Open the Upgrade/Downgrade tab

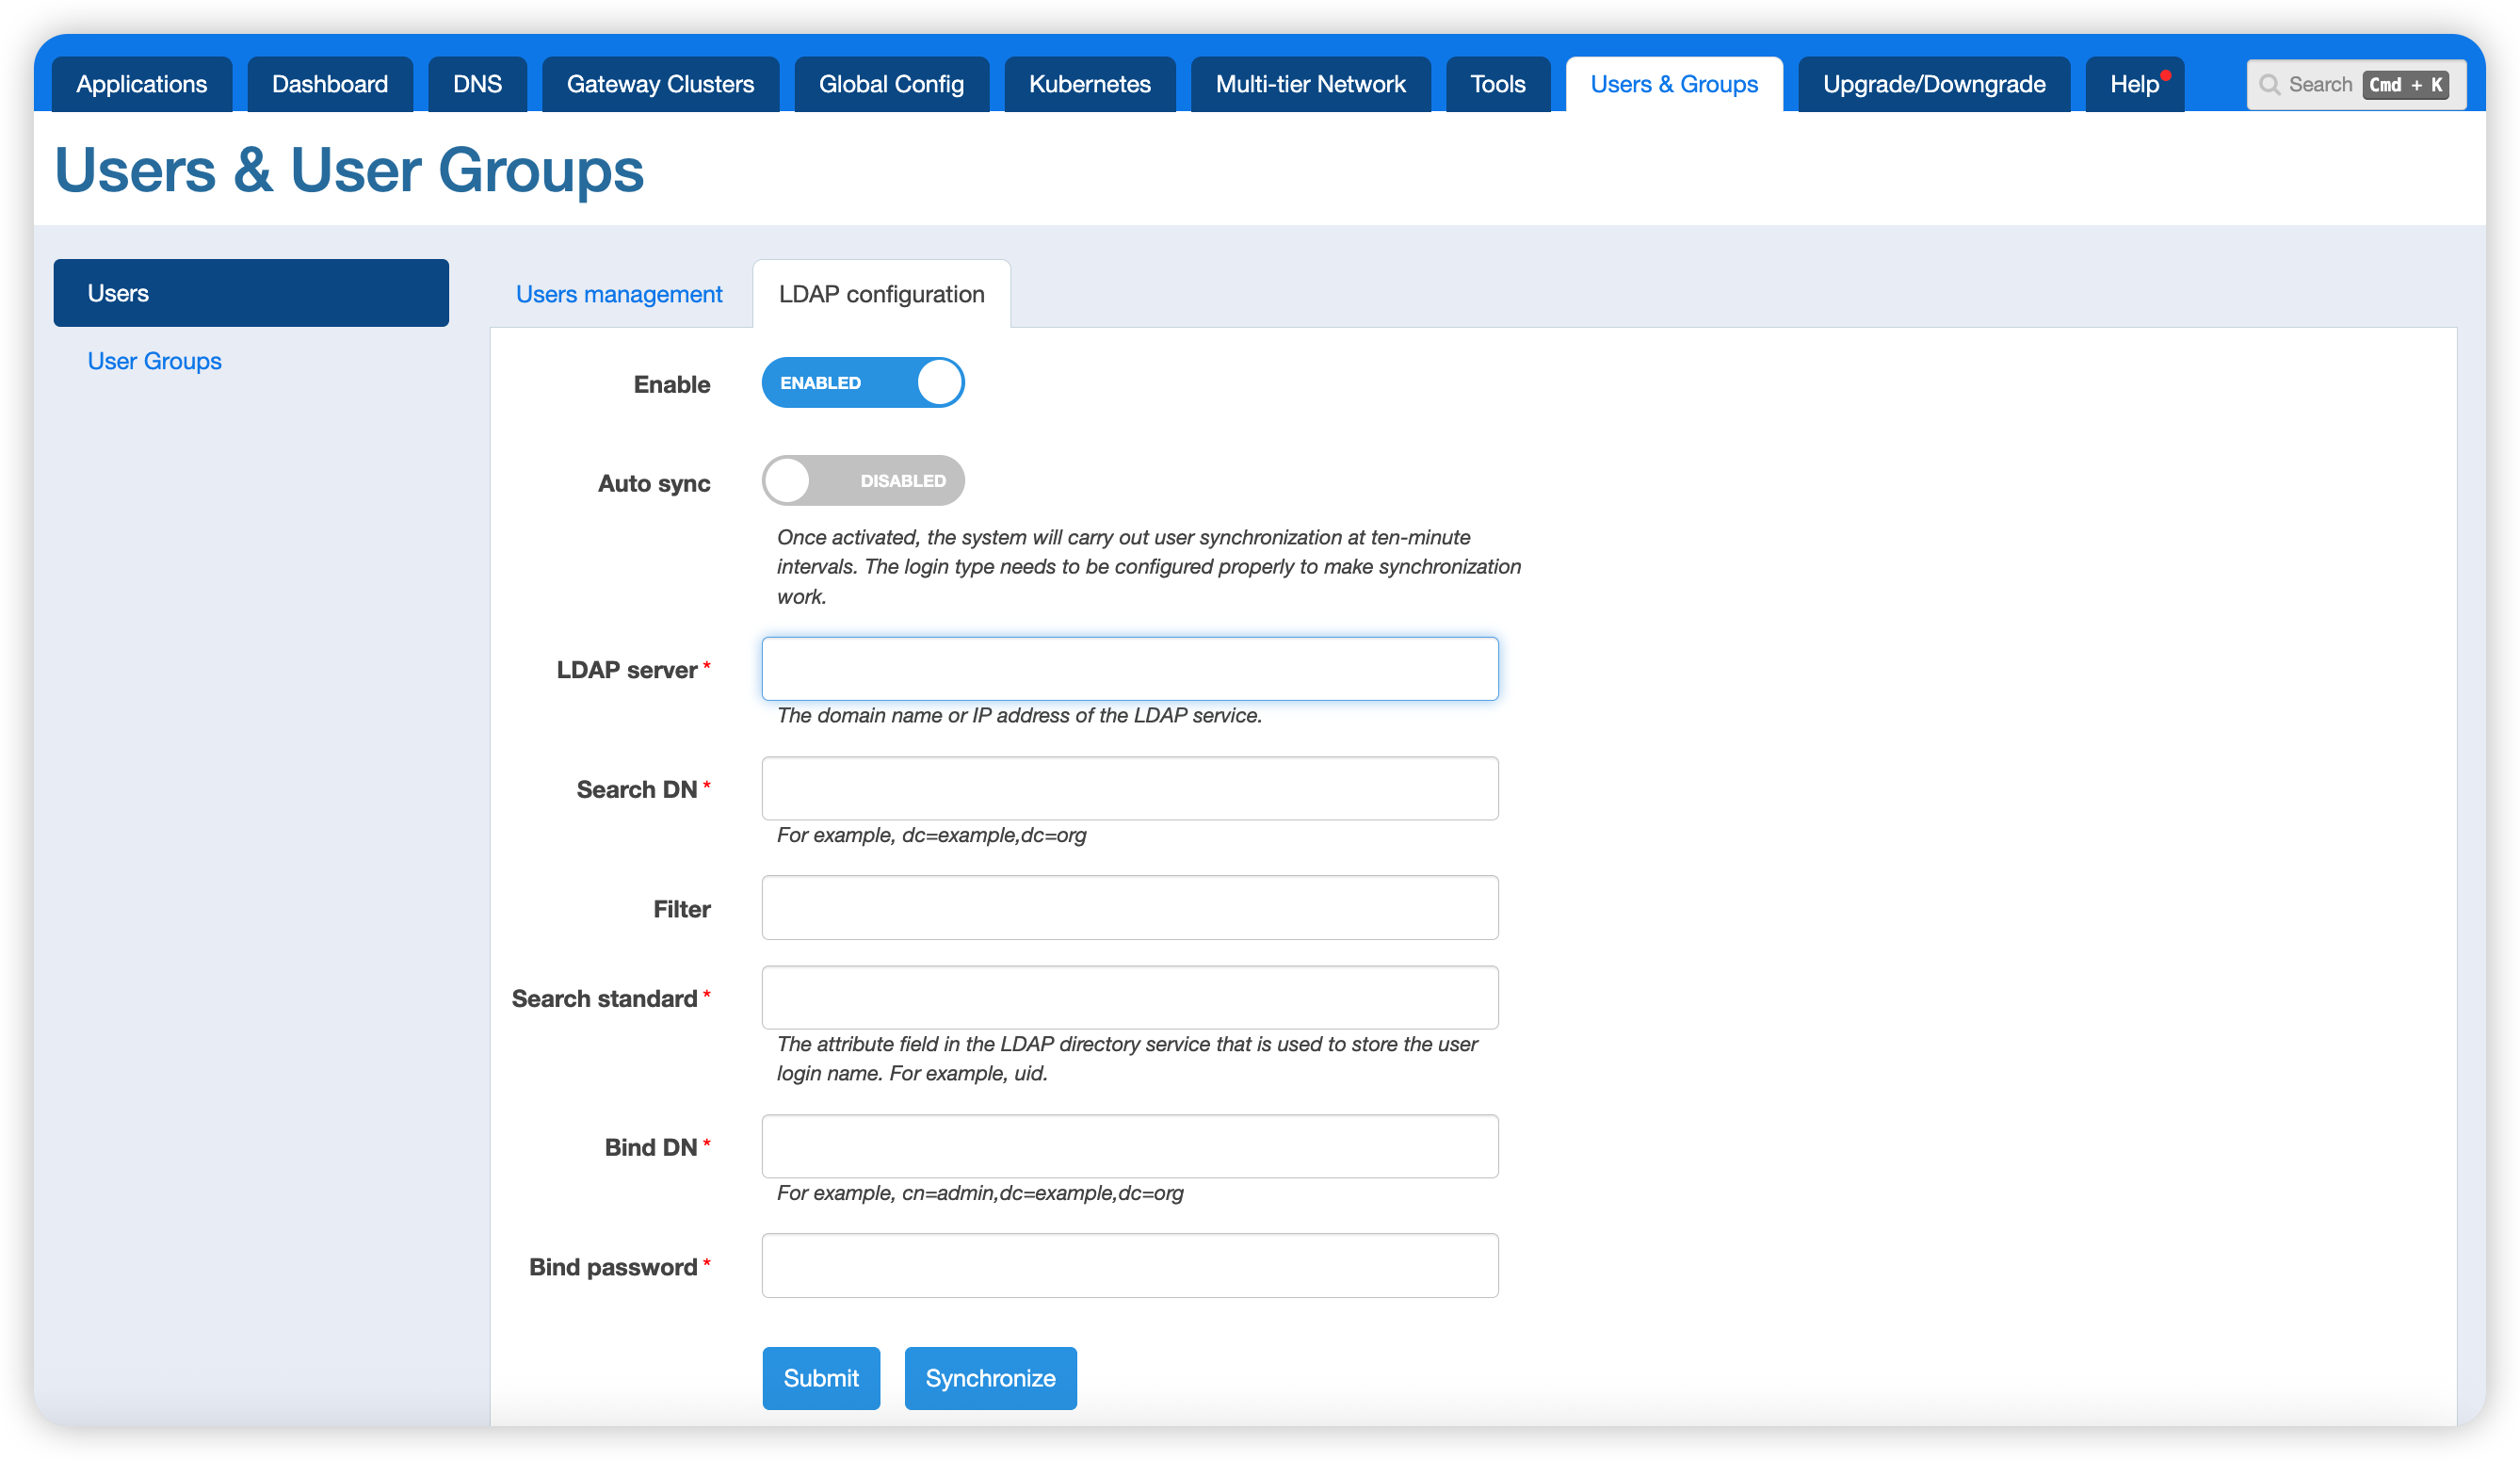coord(1933,85)
